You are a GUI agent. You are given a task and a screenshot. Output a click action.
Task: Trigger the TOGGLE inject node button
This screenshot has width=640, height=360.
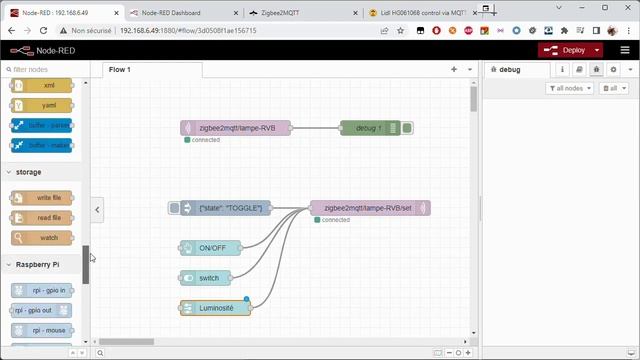click(x=174, y=208)
